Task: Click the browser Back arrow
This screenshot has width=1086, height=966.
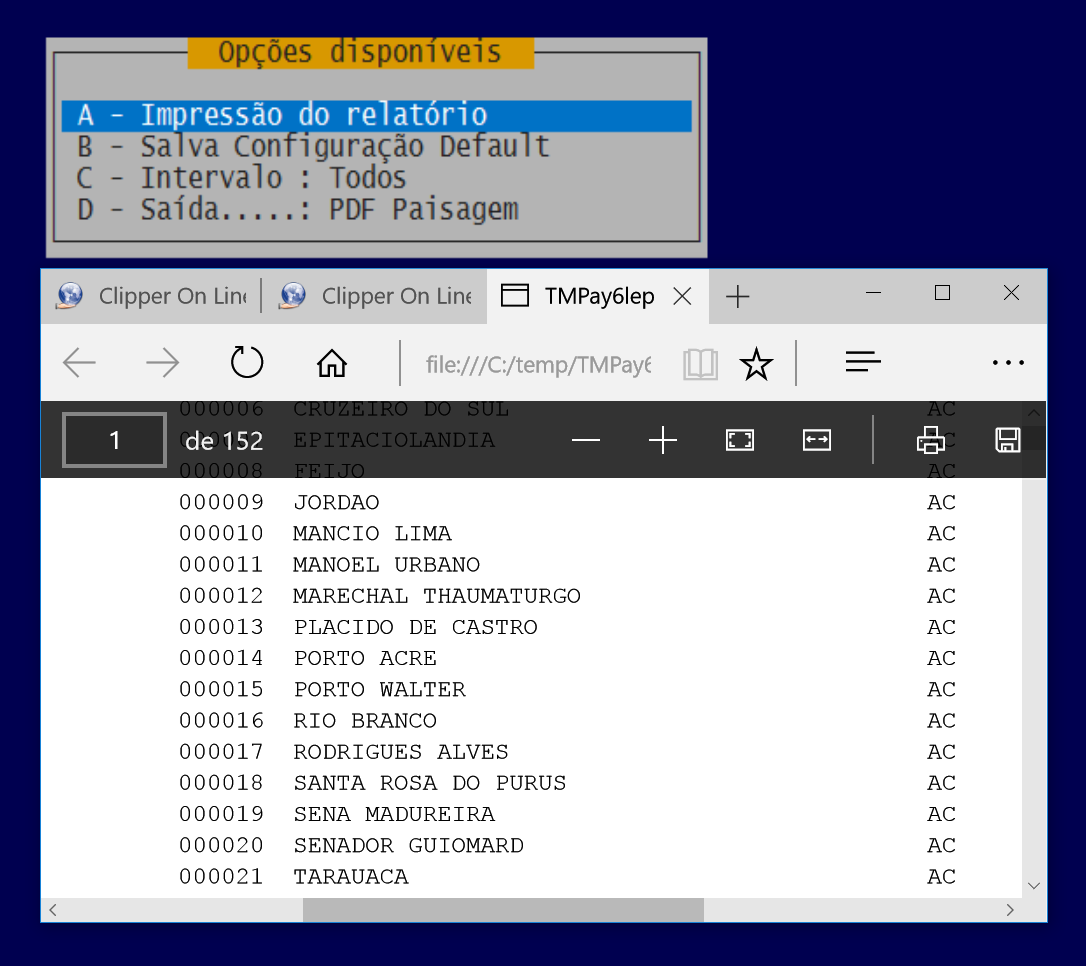Action: (80, 363)
